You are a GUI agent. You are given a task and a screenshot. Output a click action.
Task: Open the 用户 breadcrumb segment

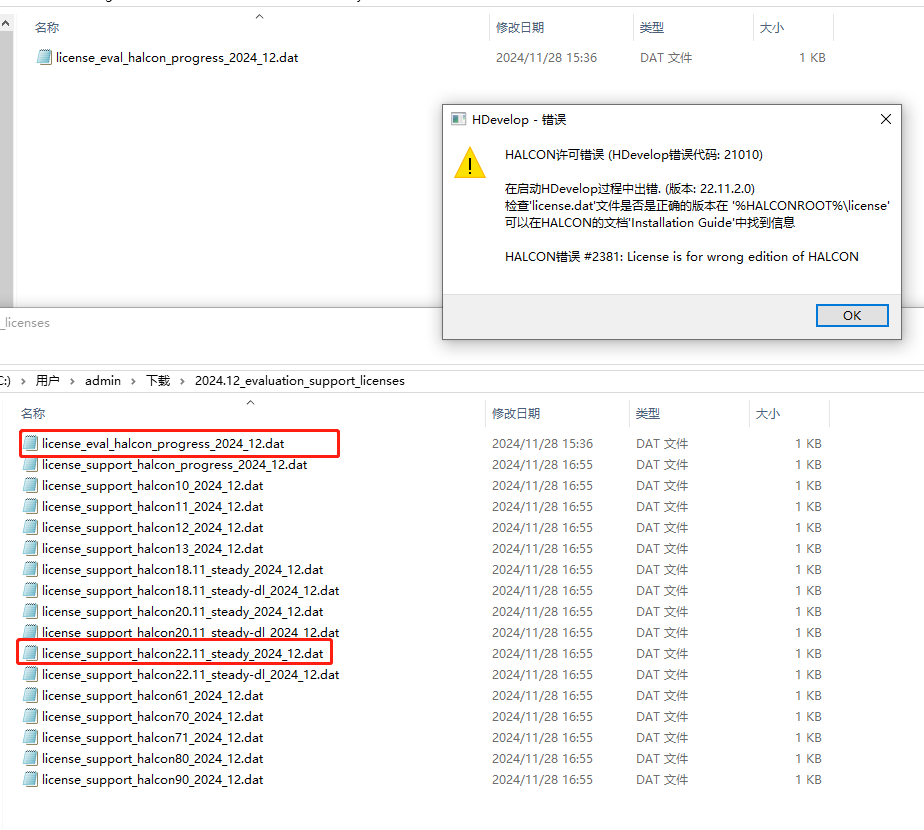click(48, 381)
